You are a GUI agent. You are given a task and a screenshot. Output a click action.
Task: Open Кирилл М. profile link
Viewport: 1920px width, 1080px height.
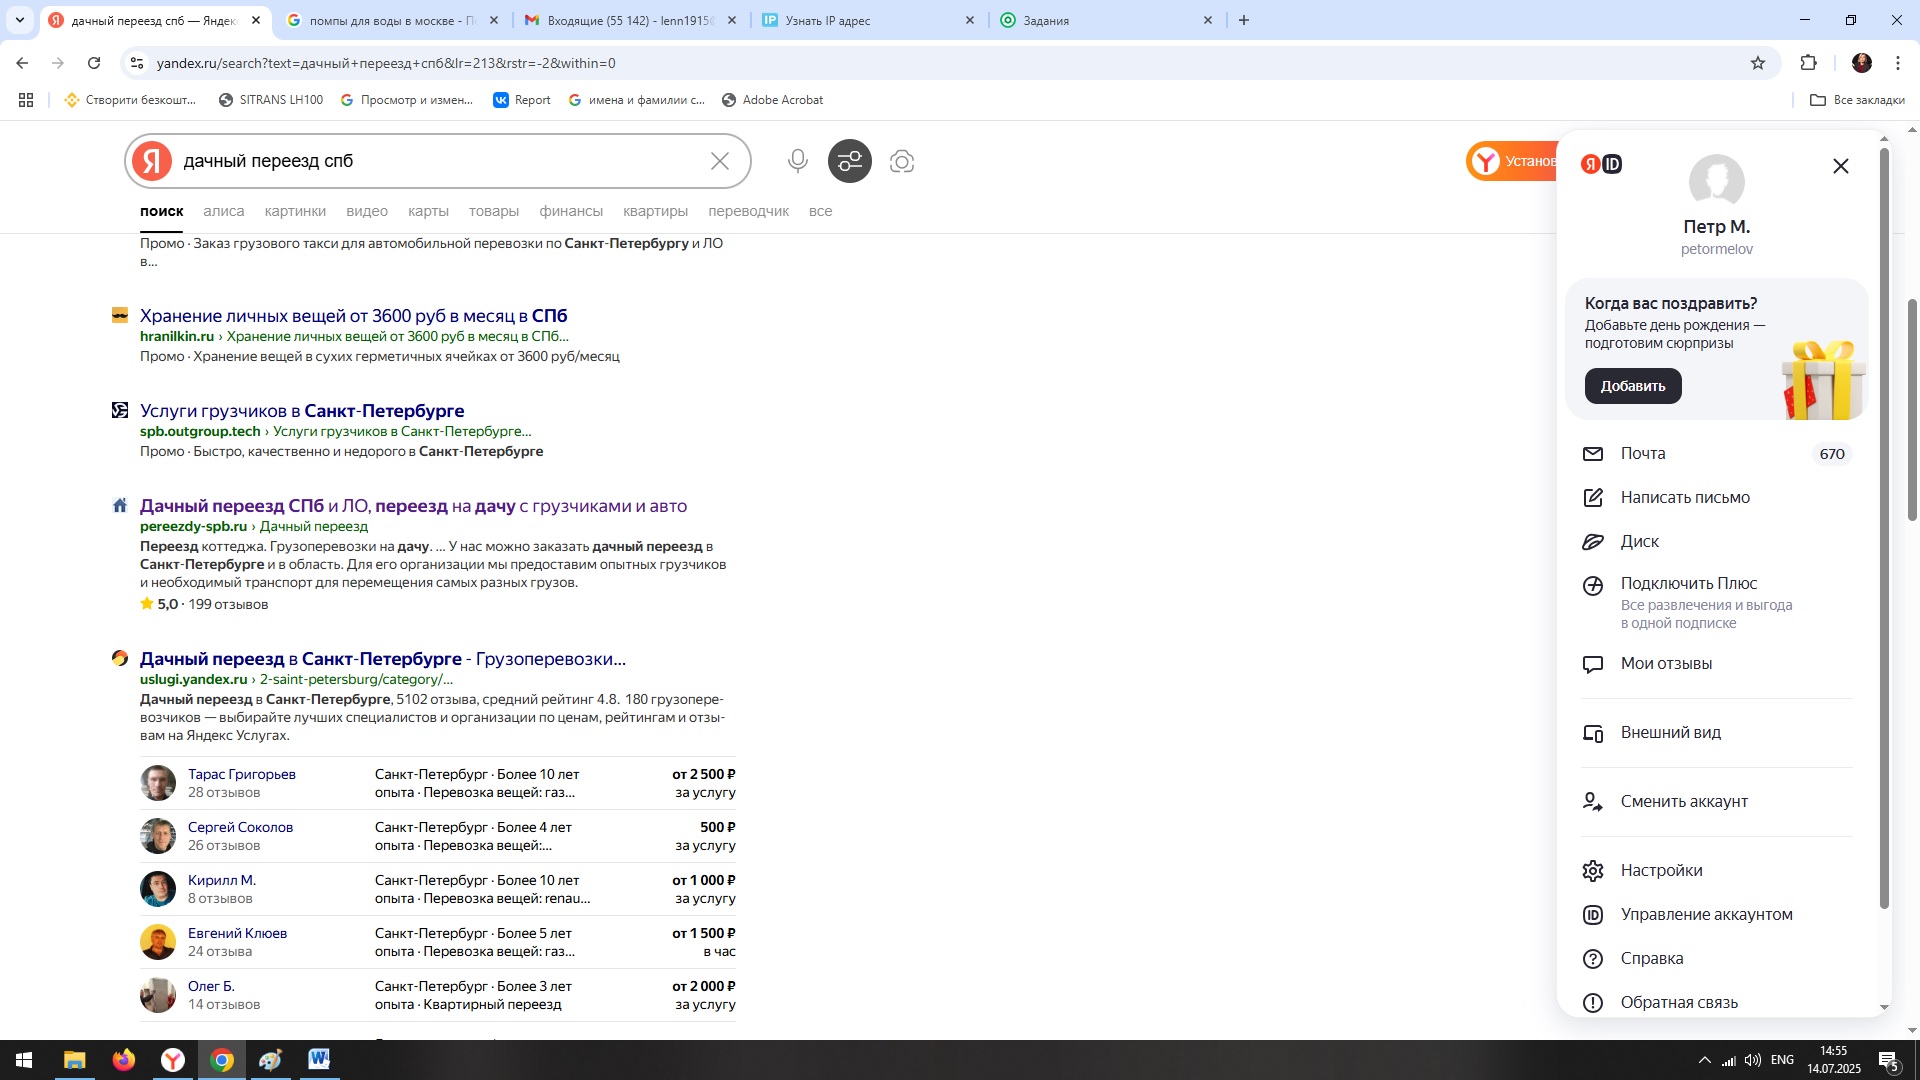click(222, 880)
